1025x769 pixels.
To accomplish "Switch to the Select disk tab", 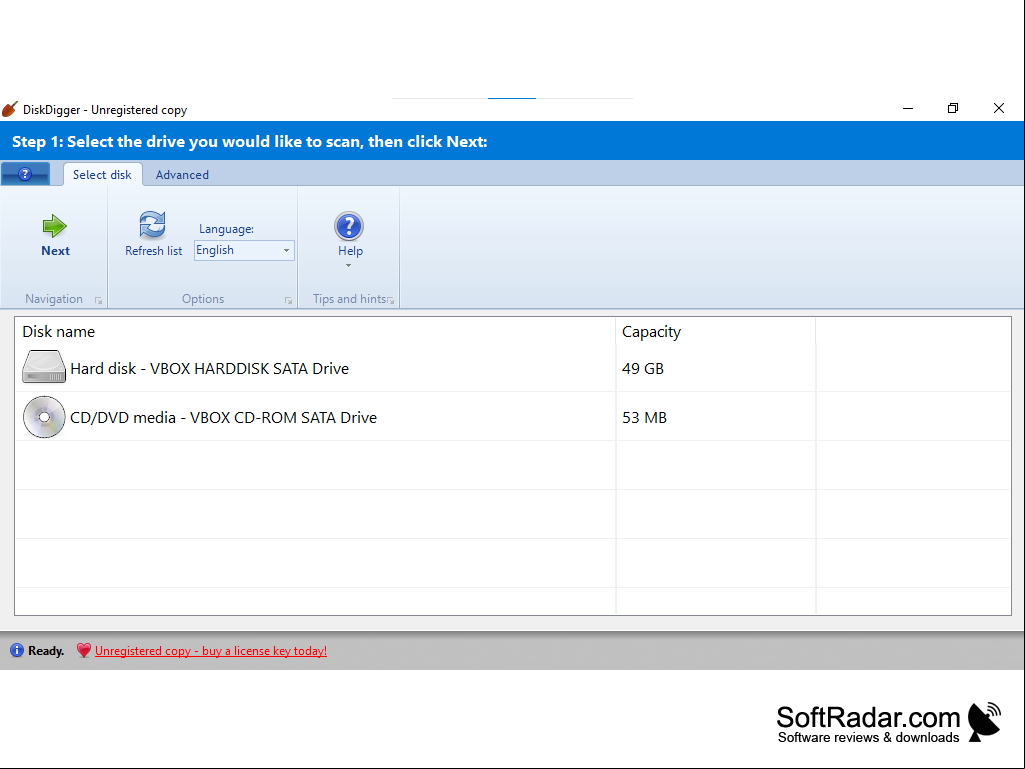I will pos(103,175).
